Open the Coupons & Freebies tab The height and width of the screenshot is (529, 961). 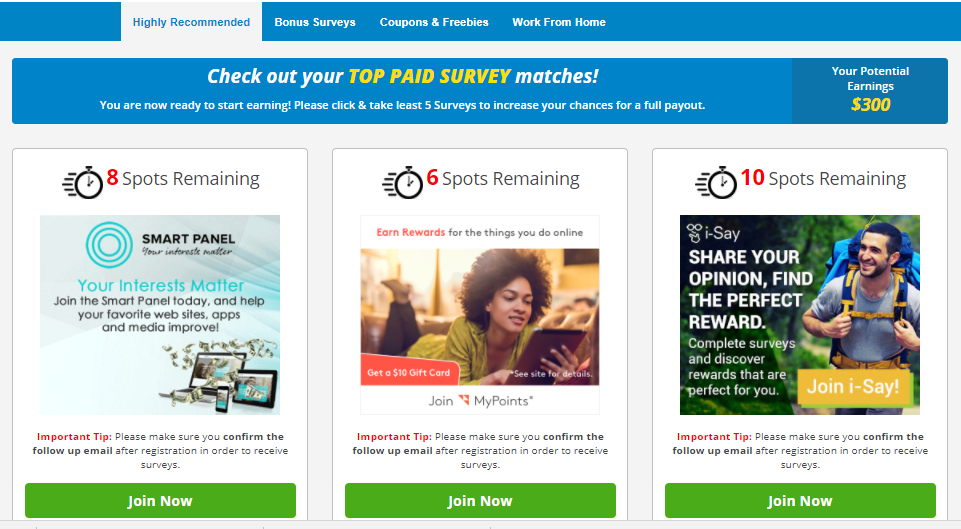click(x=434, y=22)
